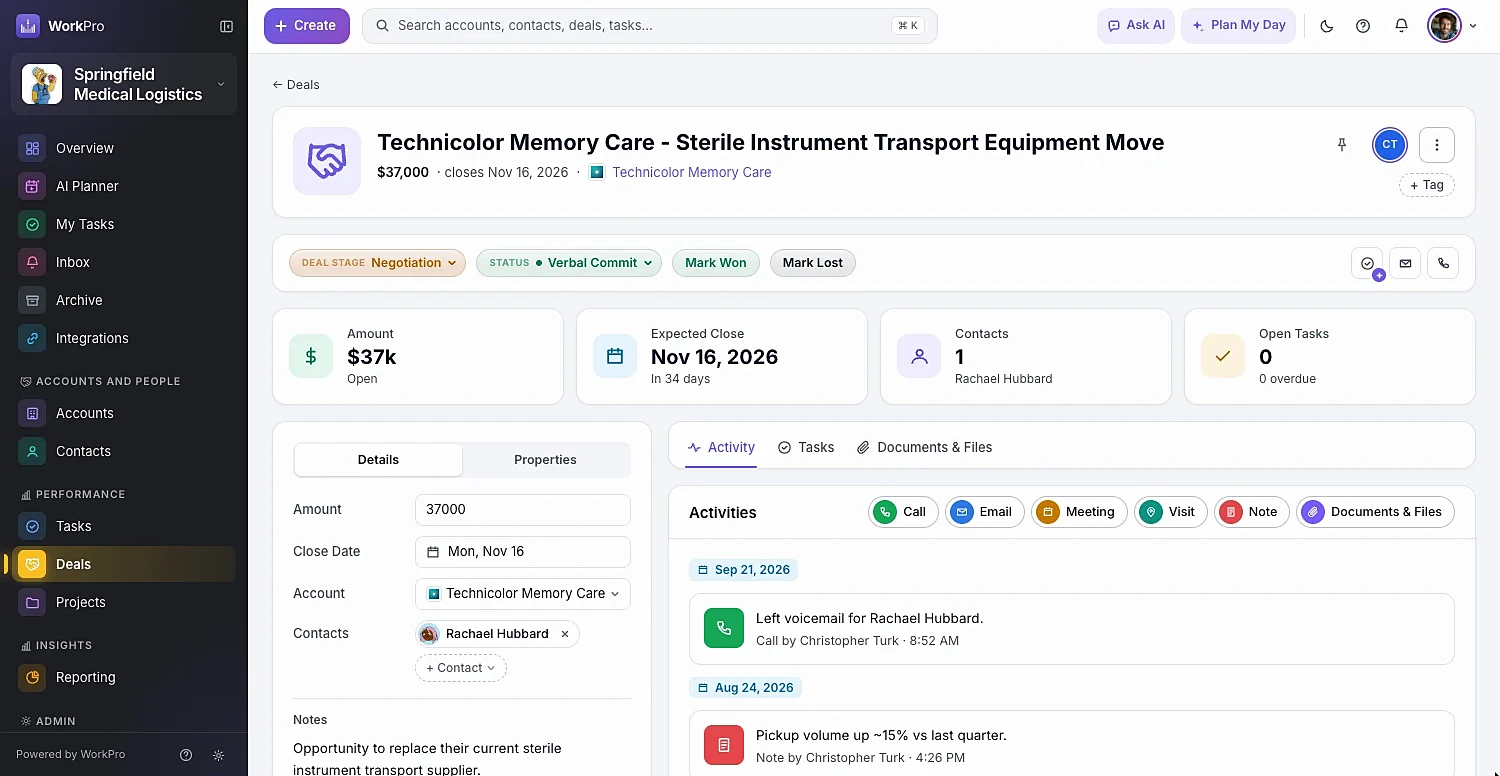
Task: Open the three-dot deal options menu
Action: (1437, 145)
